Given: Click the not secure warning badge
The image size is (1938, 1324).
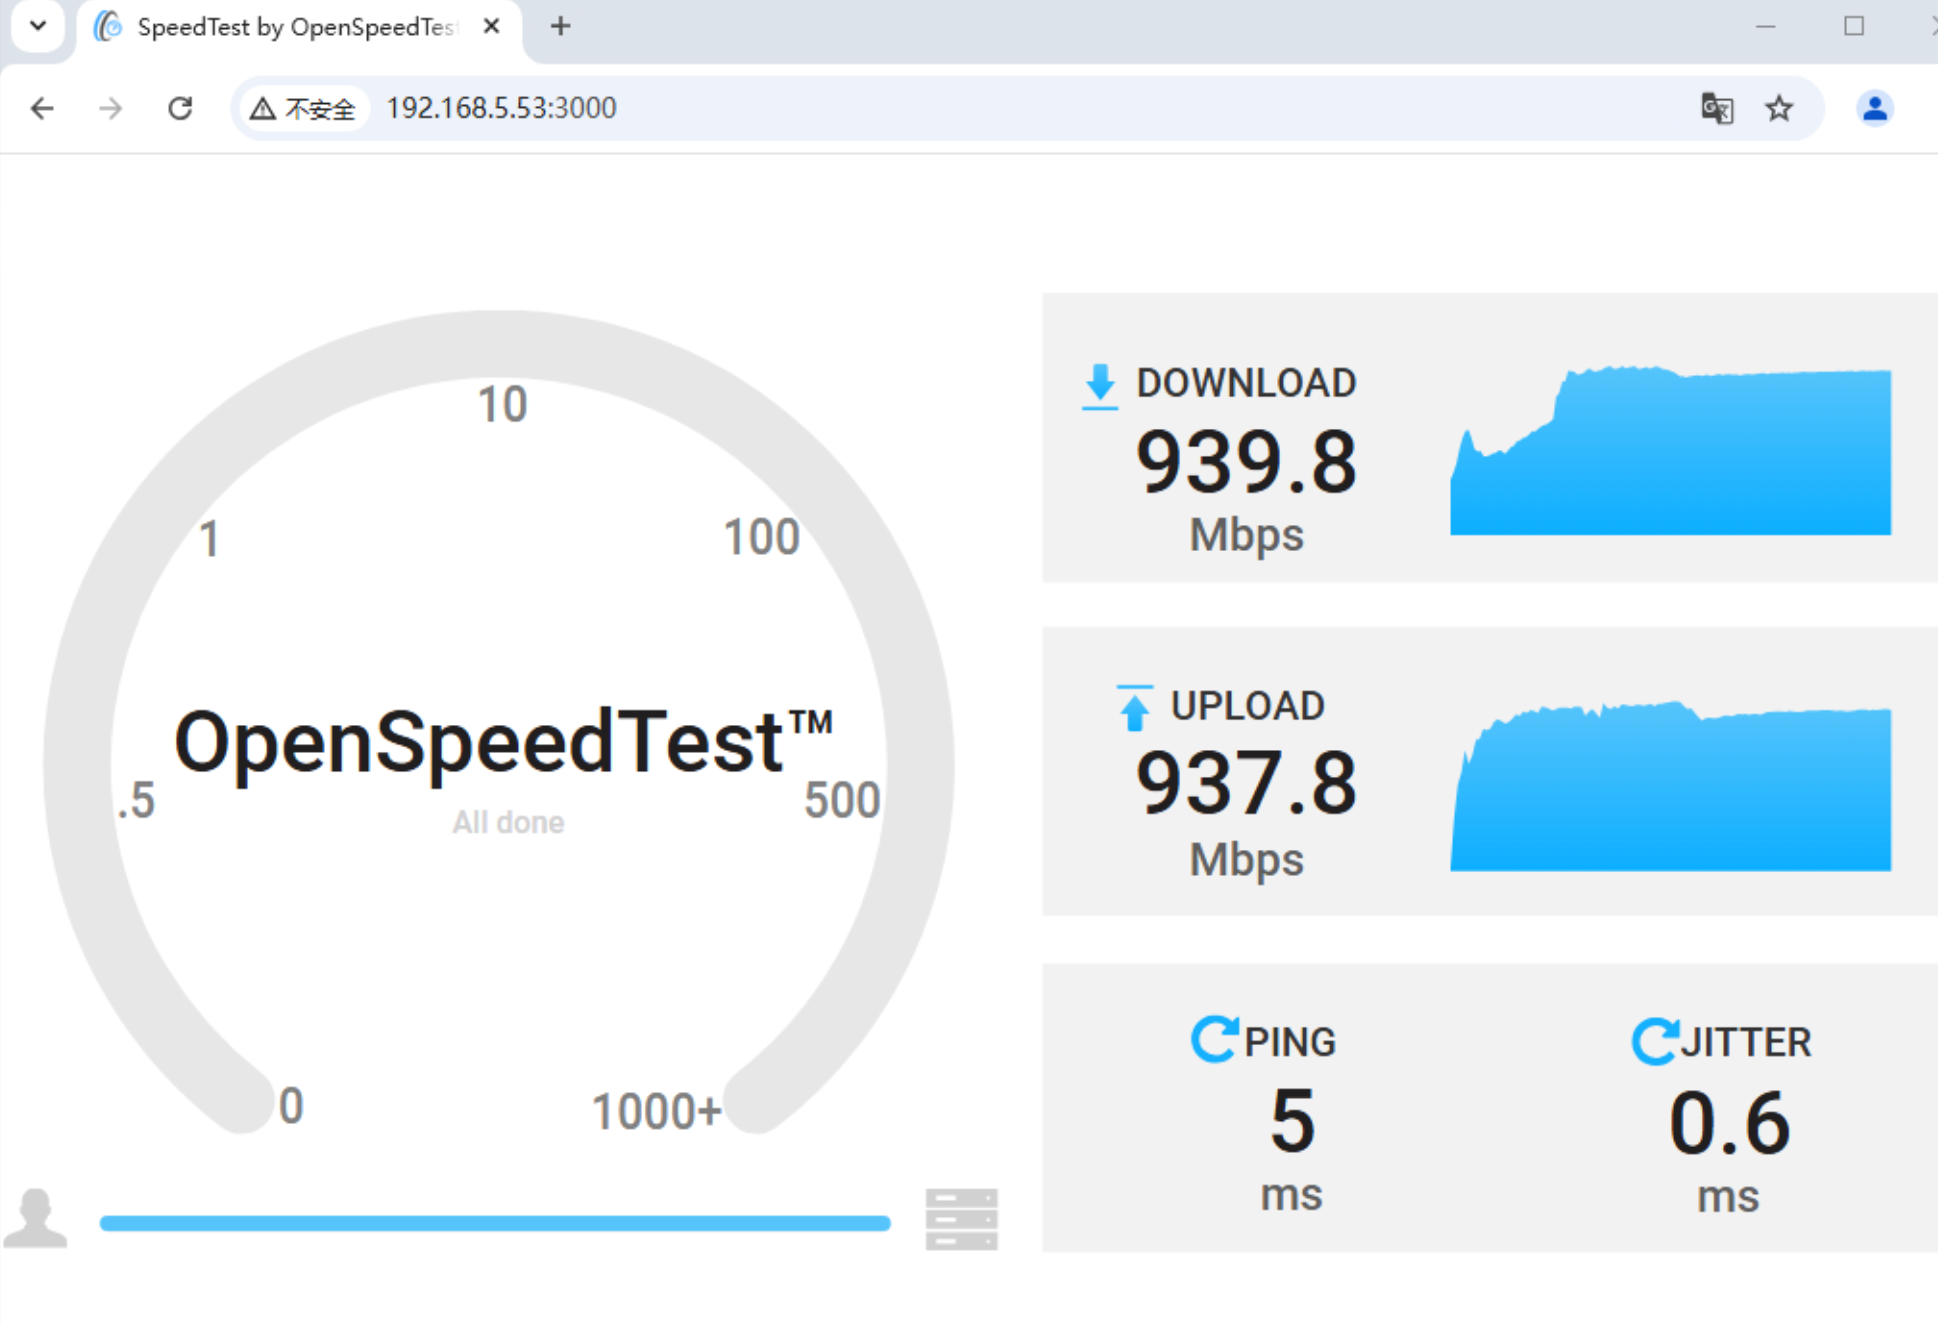Looking at the screenshot, I should 304,108.
